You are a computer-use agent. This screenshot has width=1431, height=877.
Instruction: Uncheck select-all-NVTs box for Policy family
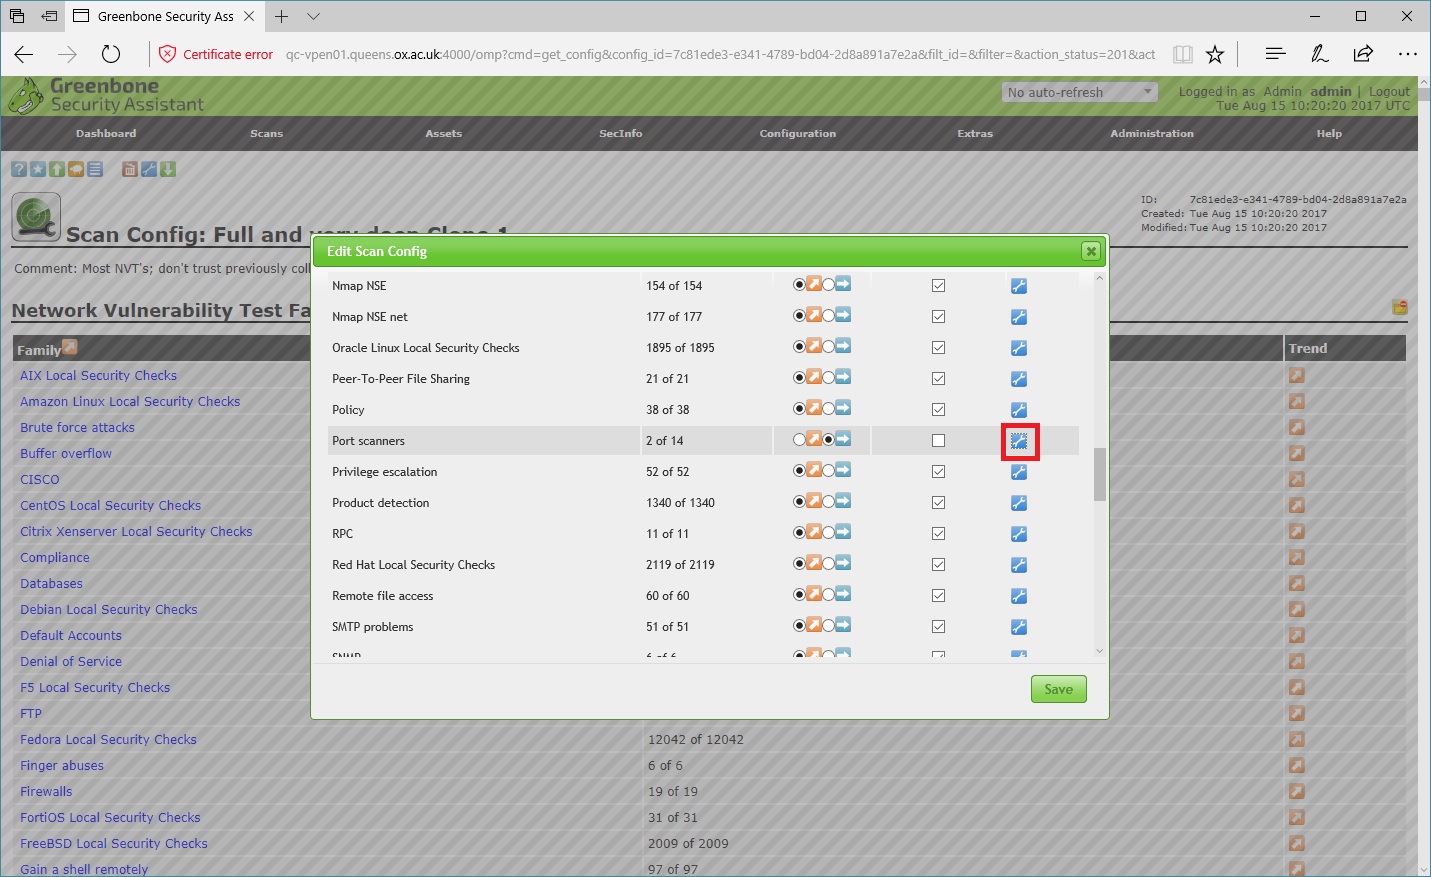coord(938,410)
